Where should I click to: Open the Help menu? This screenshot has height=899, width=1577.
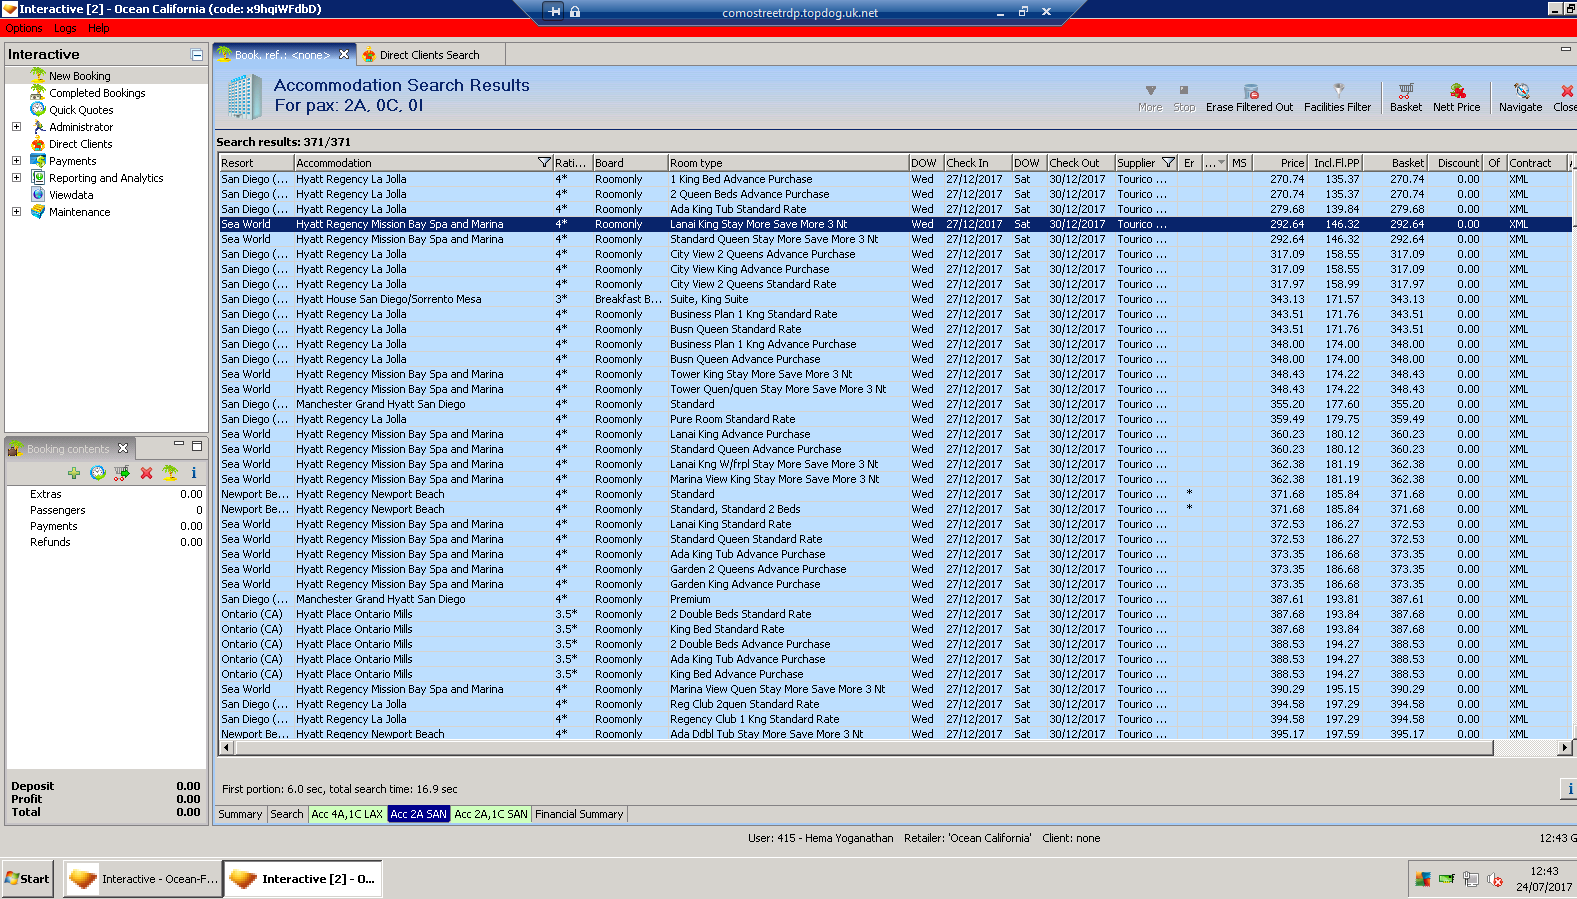pos(99,28)
